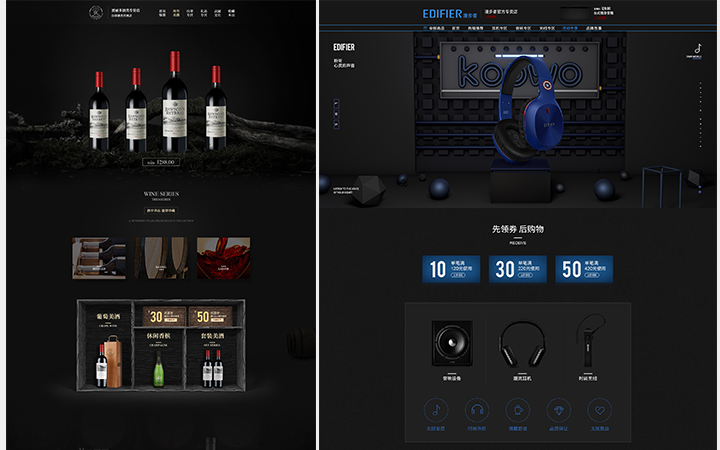
Task: Click the circled cup feature icon
Action: (x=518, y=410)
